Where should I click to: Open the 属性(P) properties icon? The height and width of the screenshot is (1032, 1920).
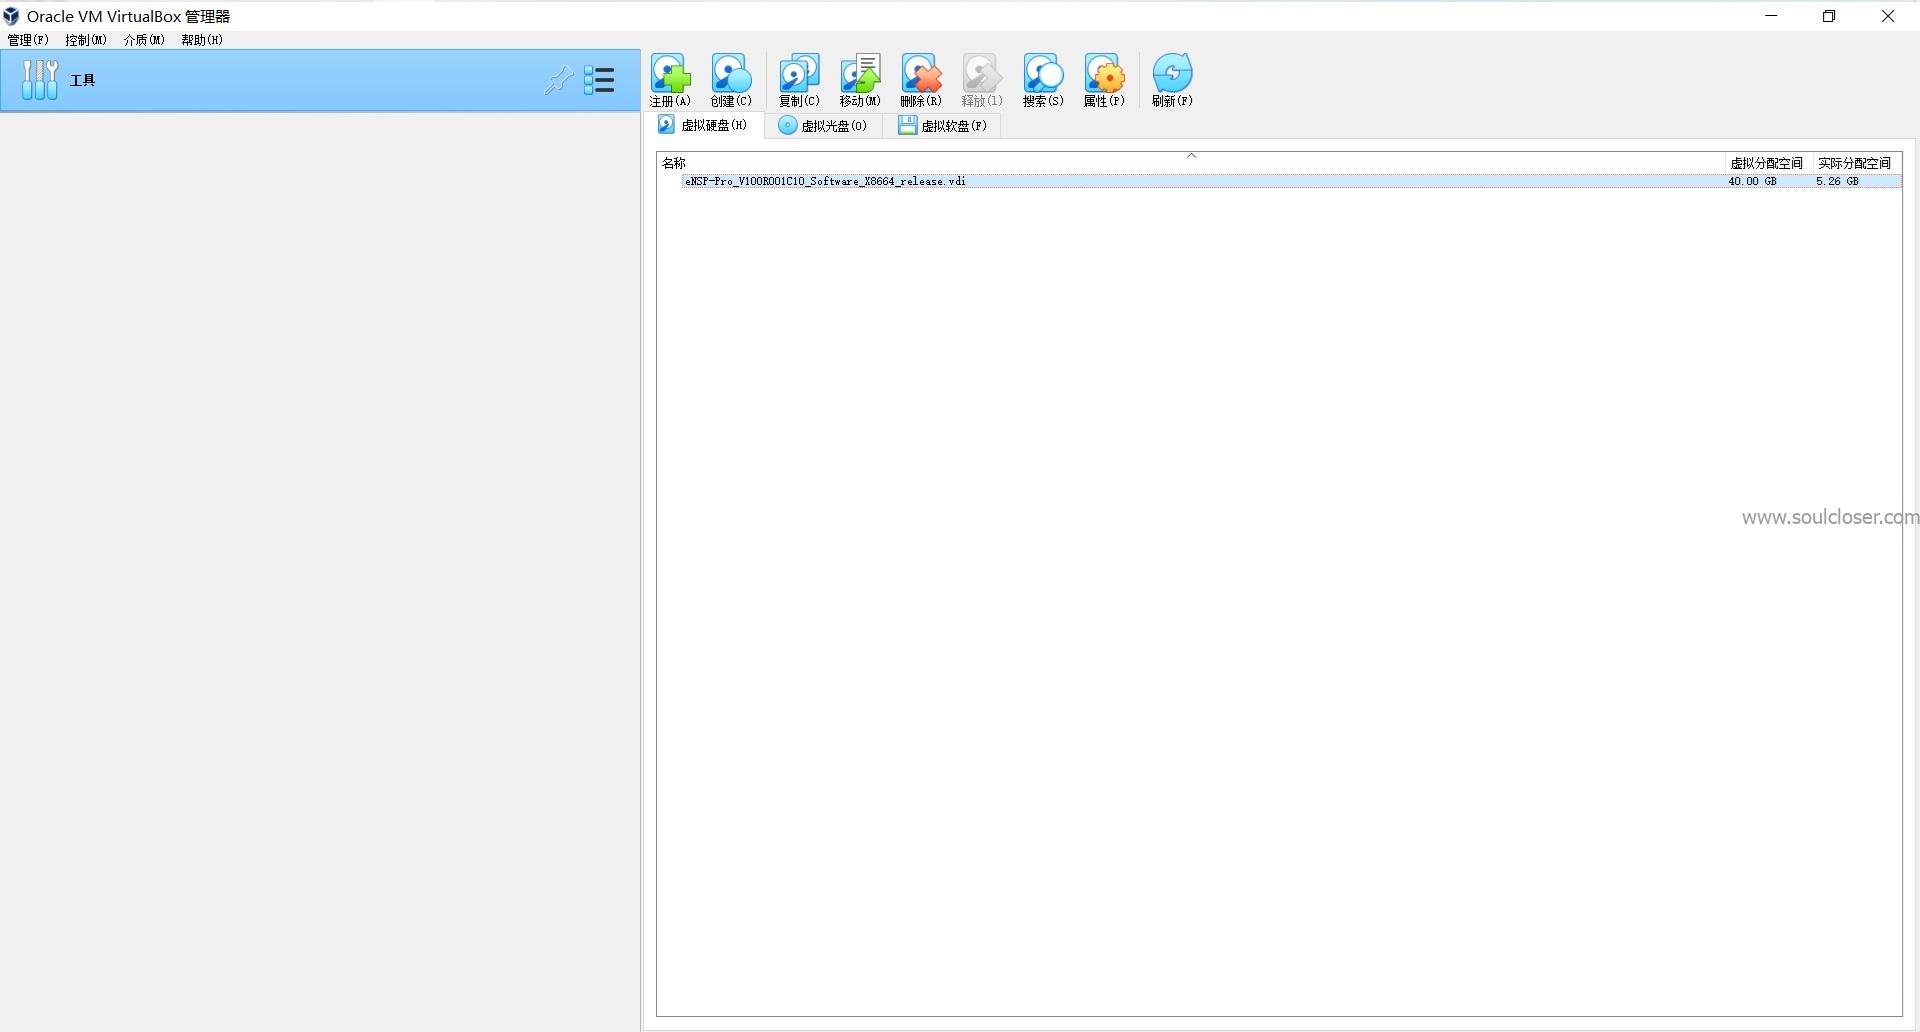[x=1104, y=80]
